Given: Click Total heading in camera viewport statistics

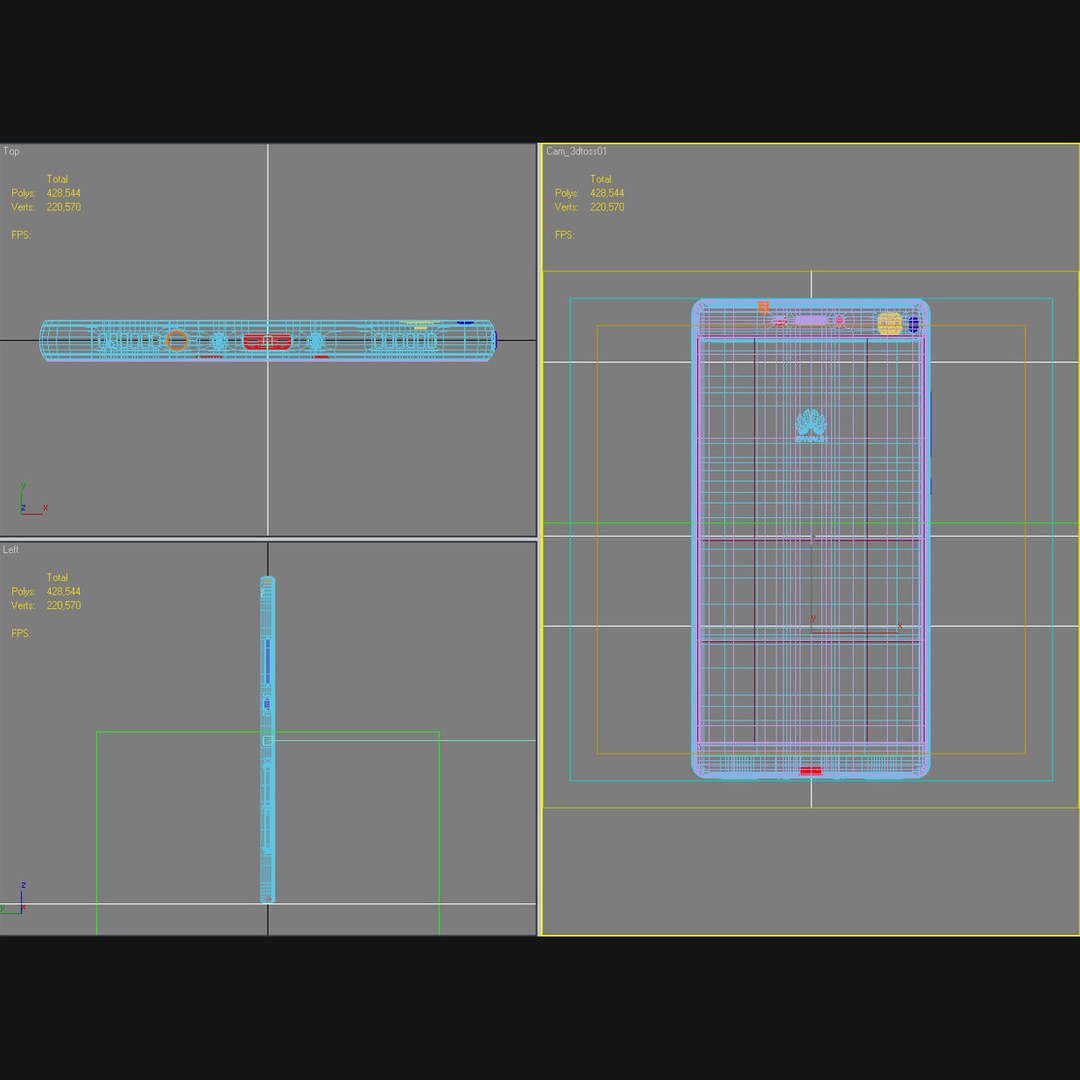Looking at the screenshot, I should pos(601,179).
